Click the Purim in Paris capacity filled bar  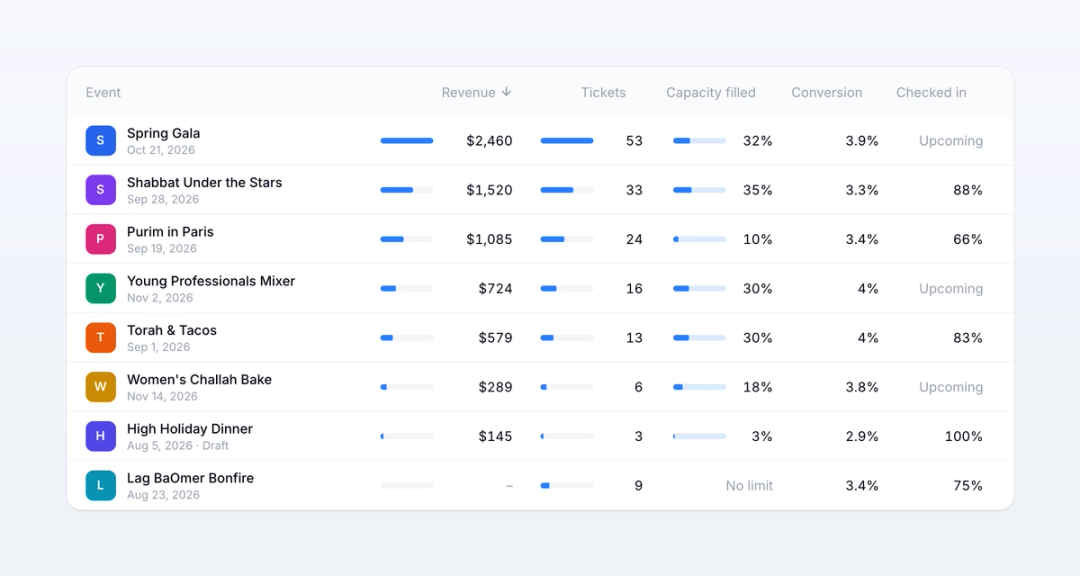coord(699,239)
